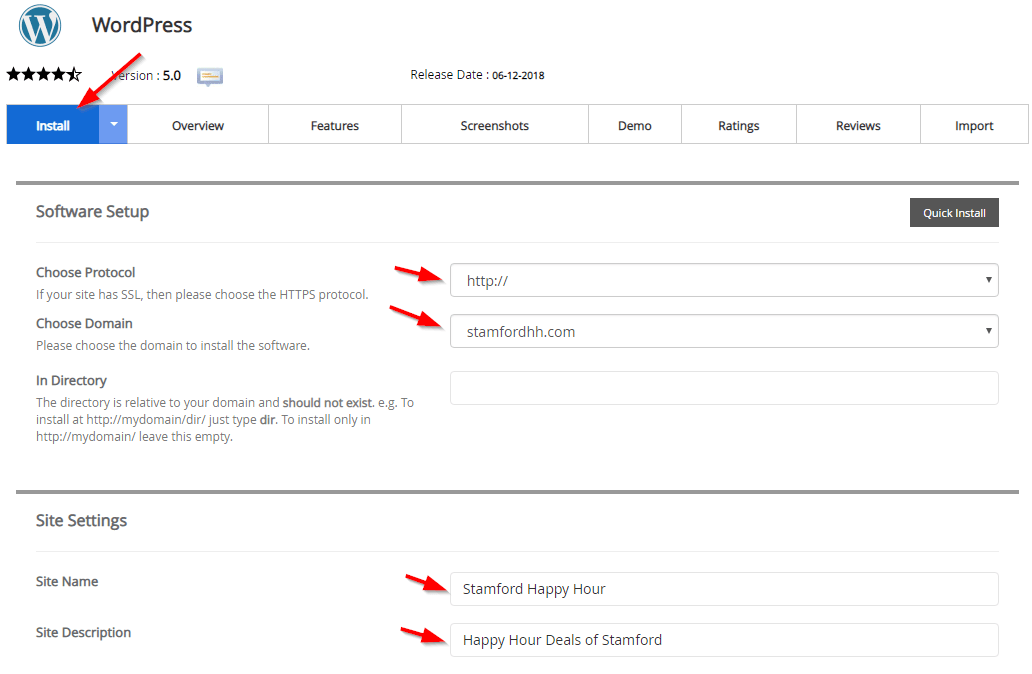
Task: Click the Release Date 06-12-2018 text
Action: (477, 75)
